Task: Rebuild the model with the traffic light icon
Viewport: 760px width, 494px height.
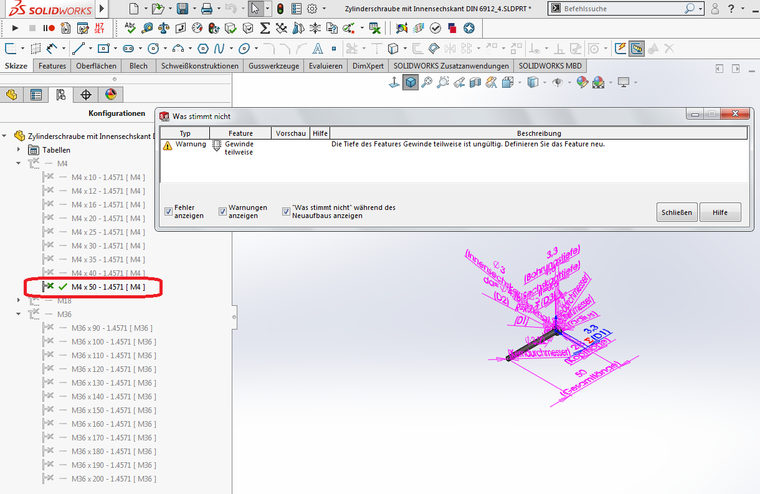Action: tap(280, 9)
